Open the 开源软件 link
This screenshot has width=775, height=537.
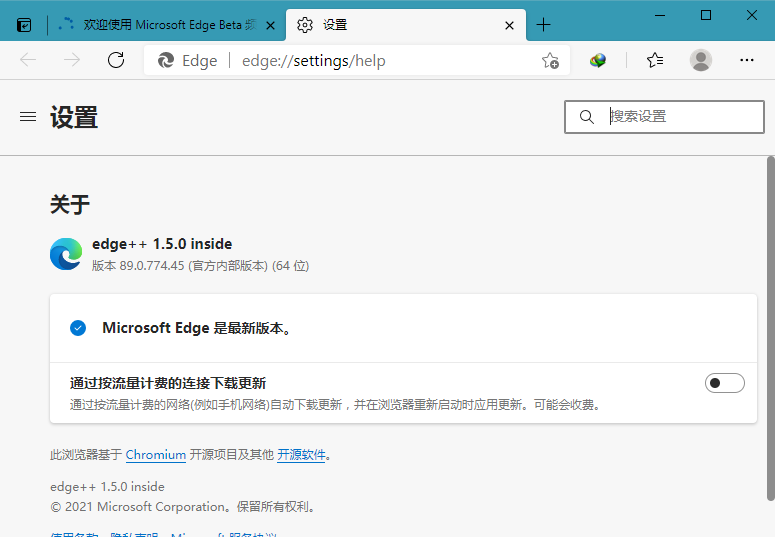point(301,454)
